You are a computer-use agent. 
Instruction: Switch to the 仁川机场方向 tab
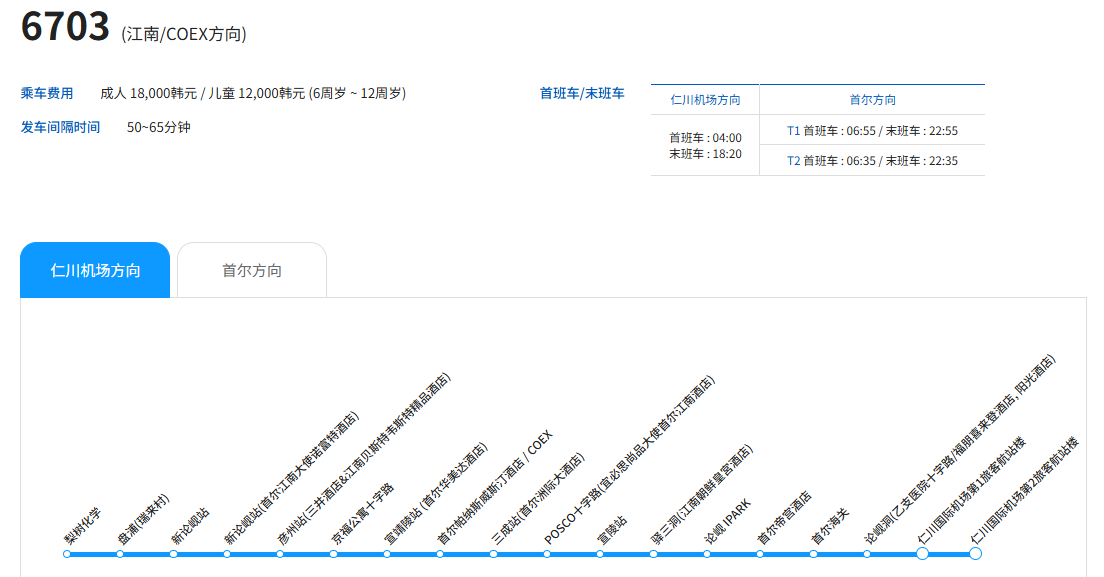click(x=95, y=270)
